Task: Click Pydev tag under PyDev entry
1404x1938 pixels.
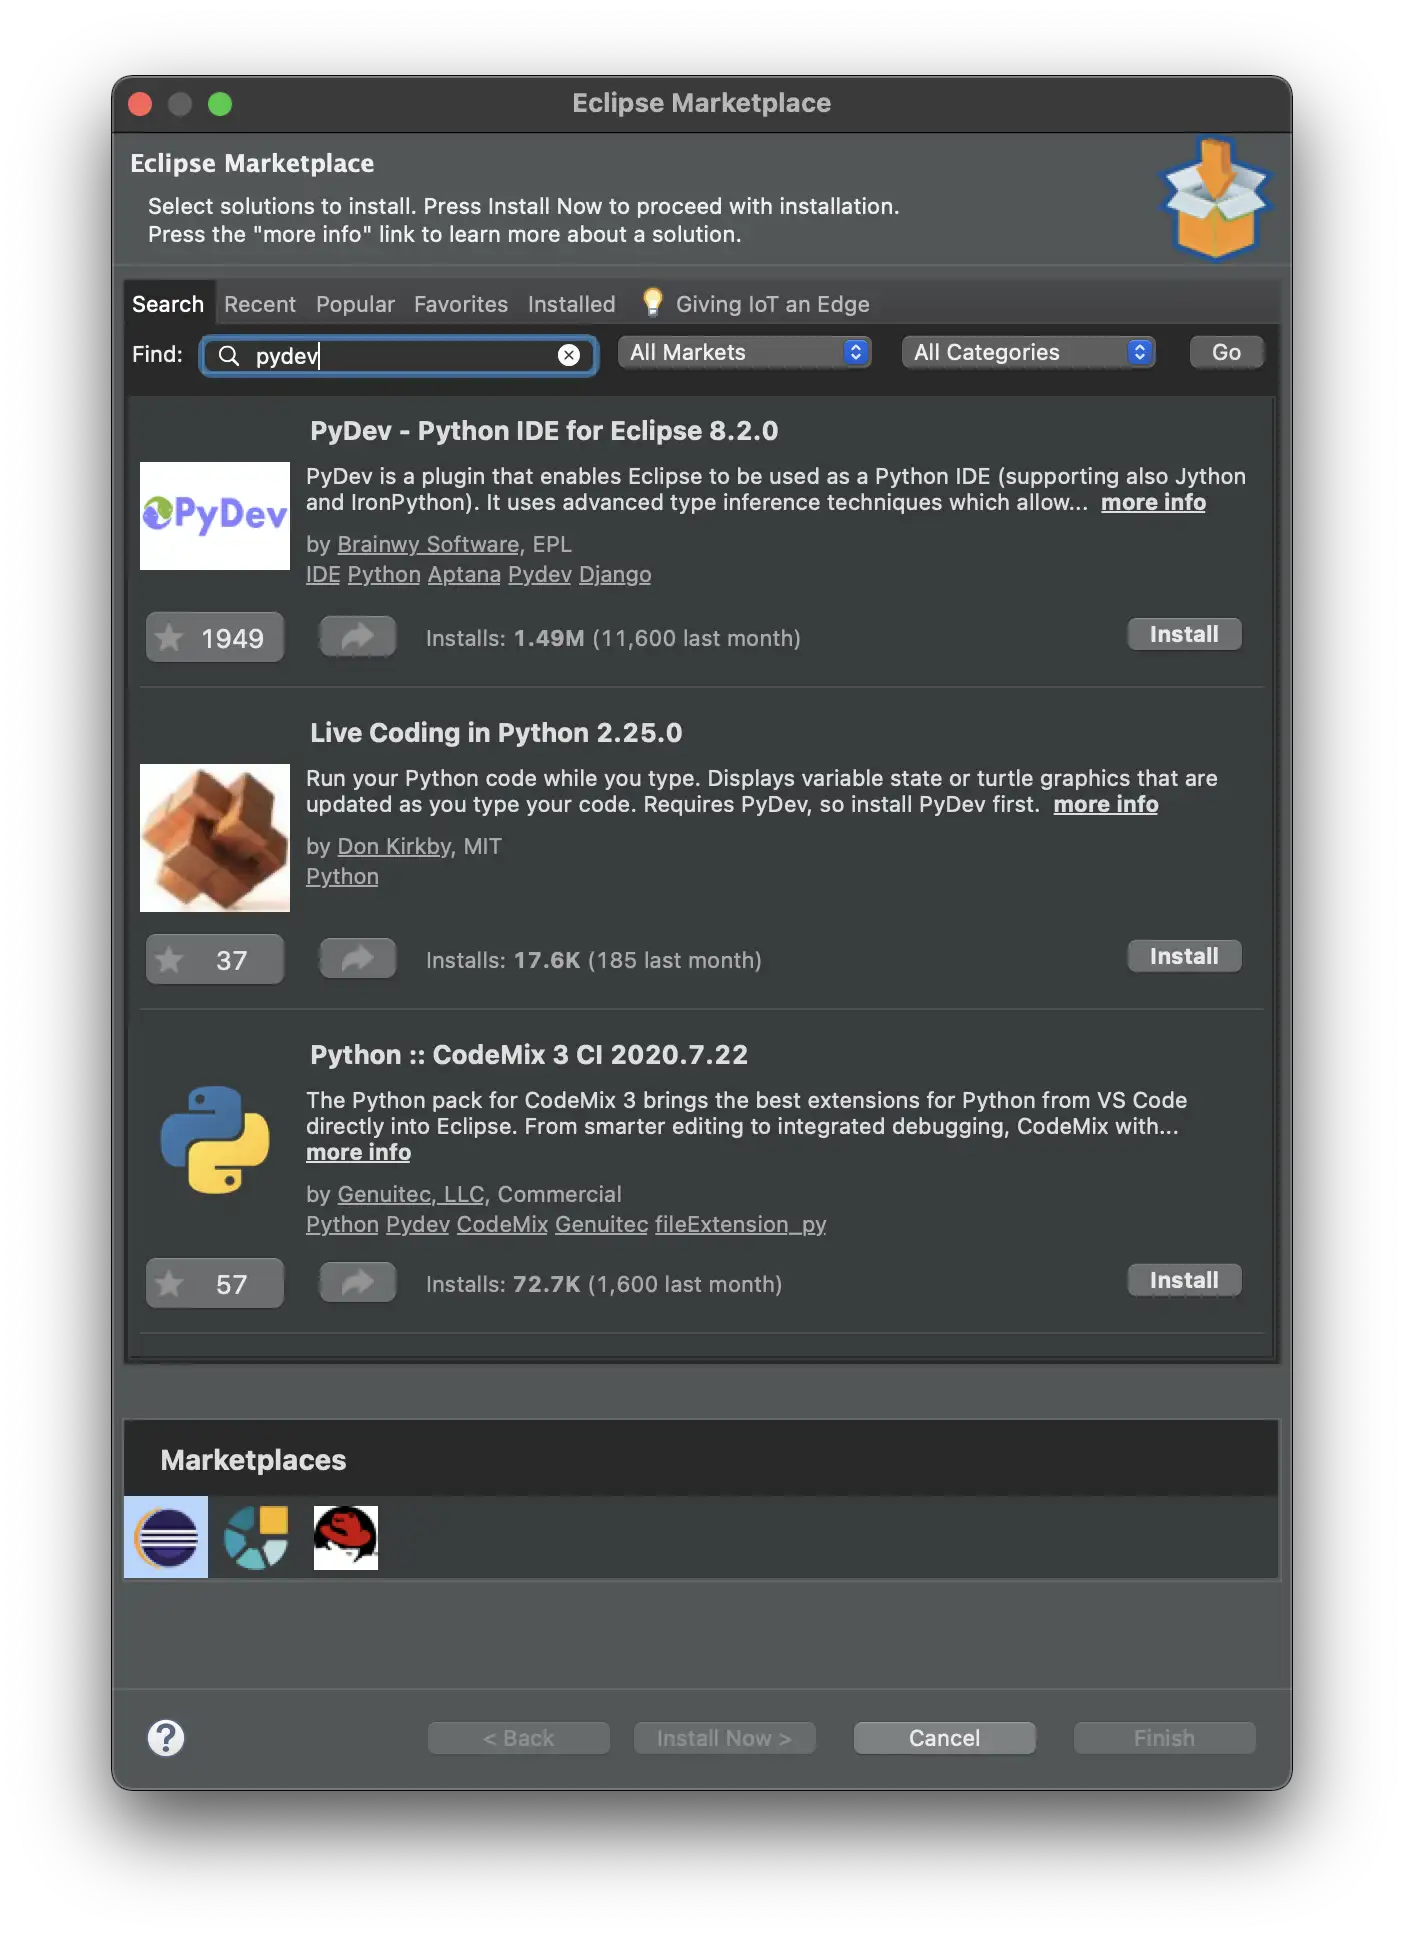Action: pos(540,574)
